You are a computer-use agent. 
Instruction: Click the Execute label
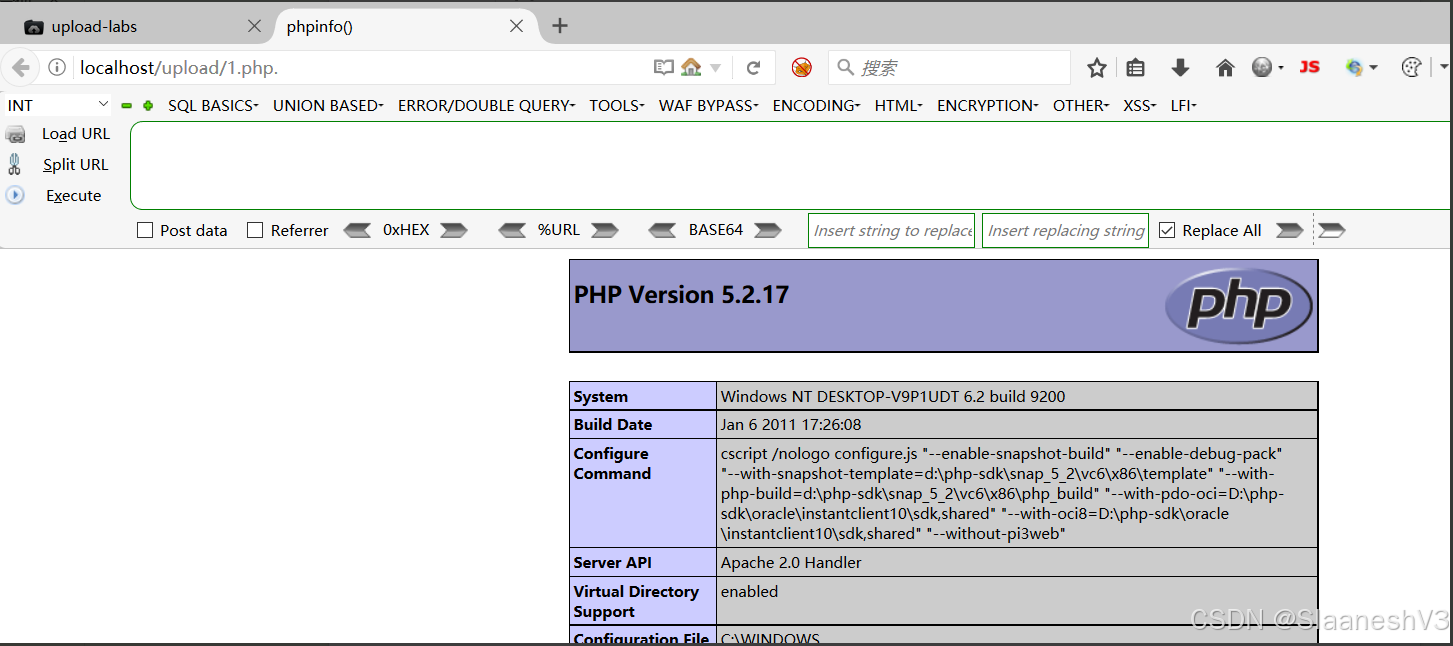(74, 196)
